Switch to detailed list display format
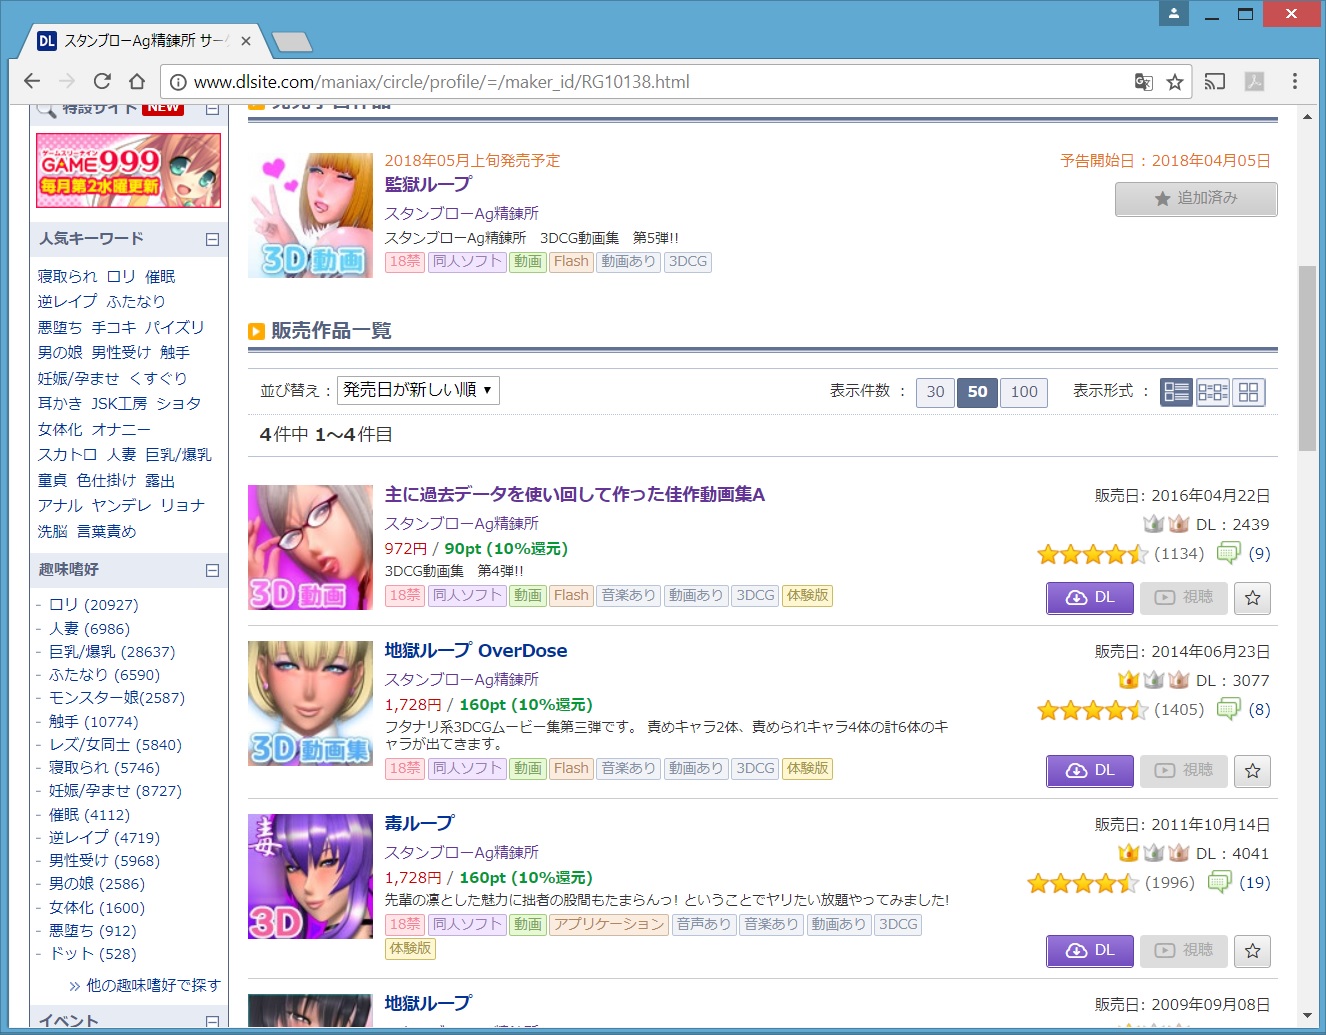 (1177, 392)
